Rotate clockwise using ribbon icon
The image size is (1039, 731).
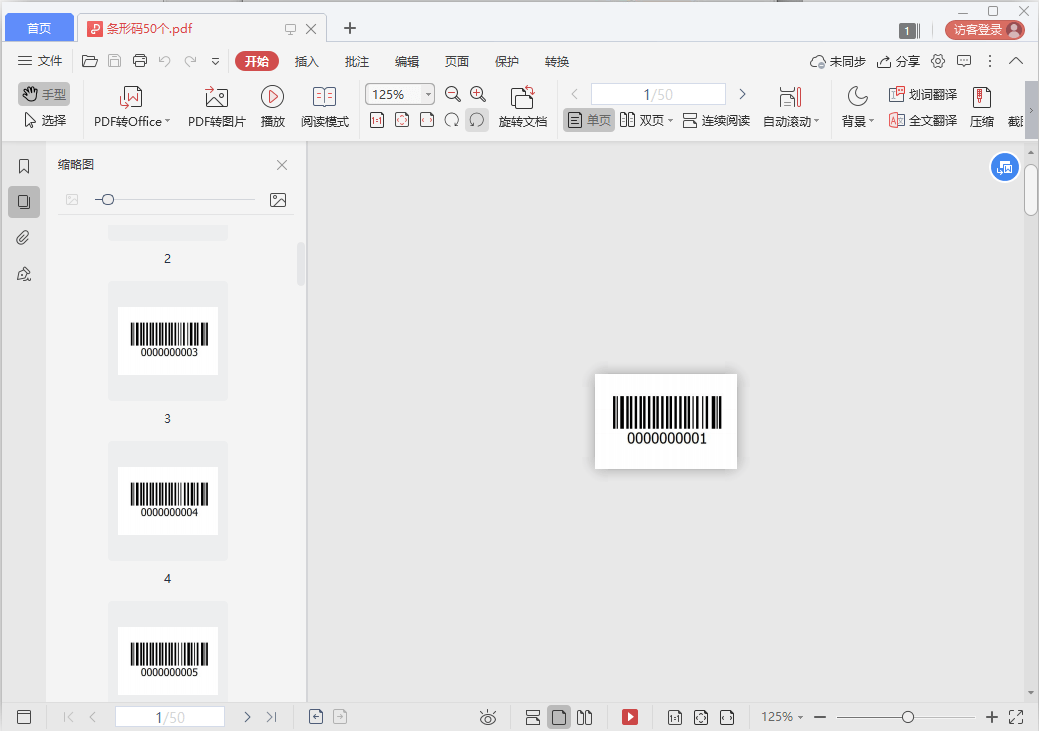pyautogui.click(x=451, y=120)
